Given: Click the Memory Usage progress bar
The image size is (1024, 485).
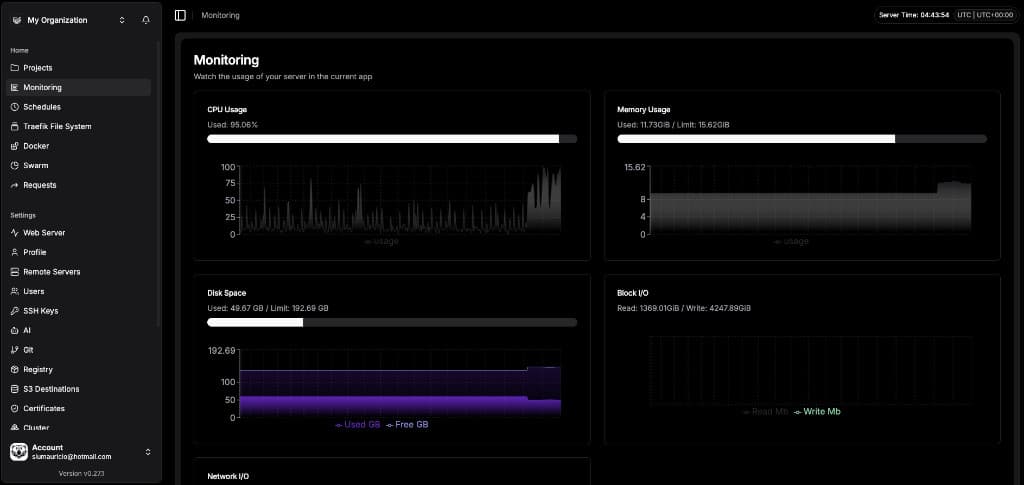Looking at the screenshot, I should [802, 139].
